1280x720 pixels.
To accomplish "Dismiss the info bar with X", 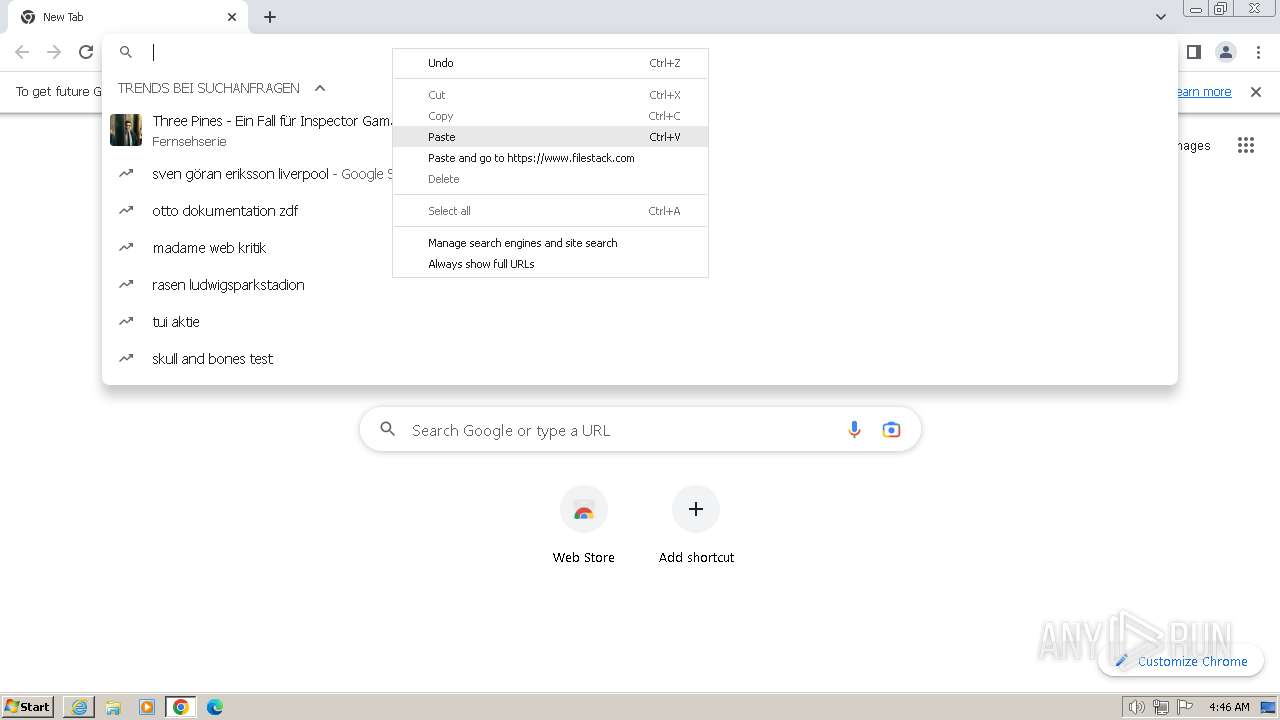I will (1256, 92).
